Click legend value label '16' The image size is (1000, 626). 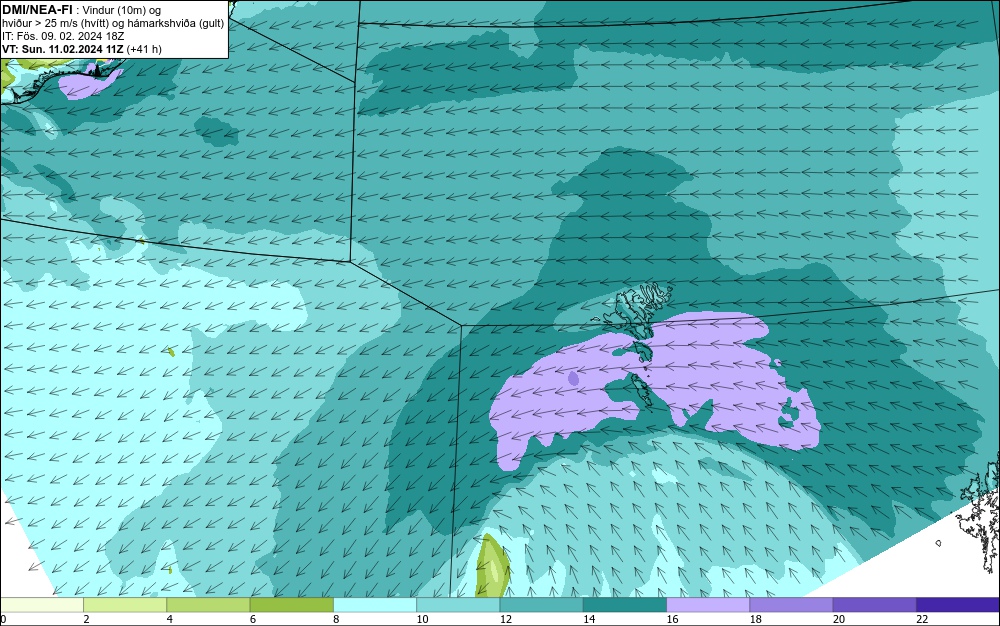click(x=672, y=619)
